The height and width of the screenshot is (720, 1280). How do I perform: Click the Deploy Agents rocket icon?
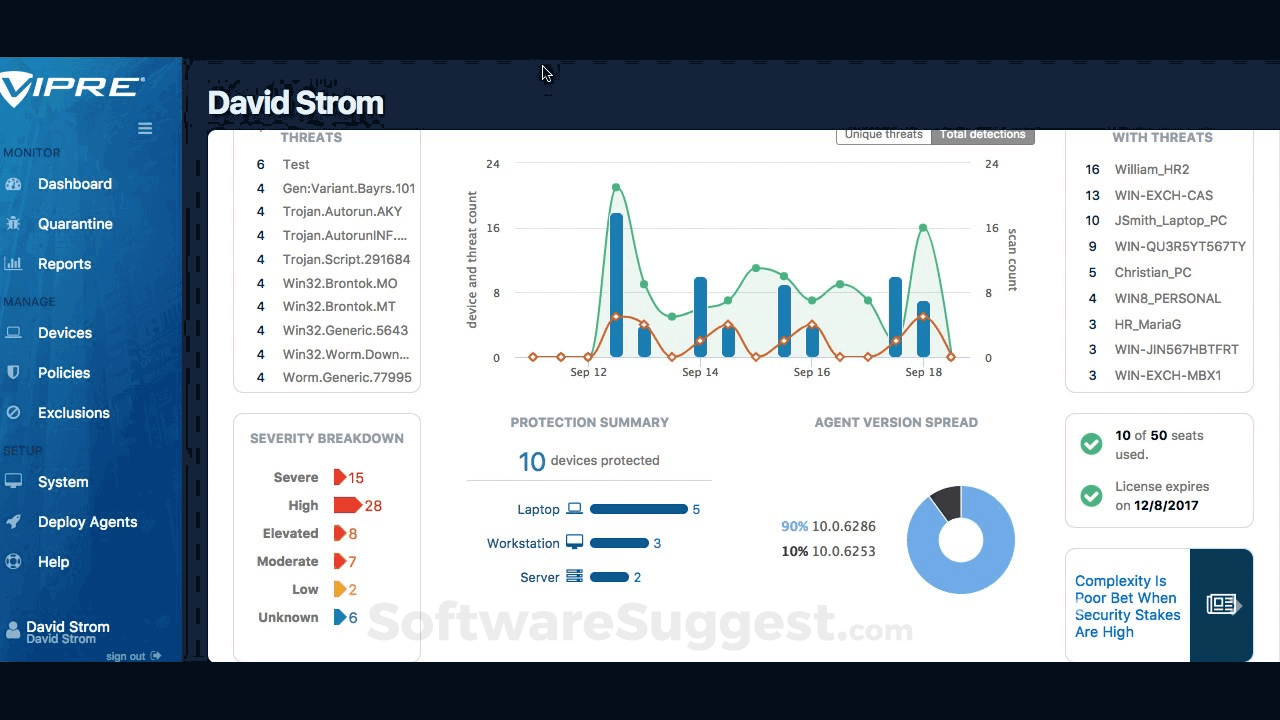[x=13, y=521]
